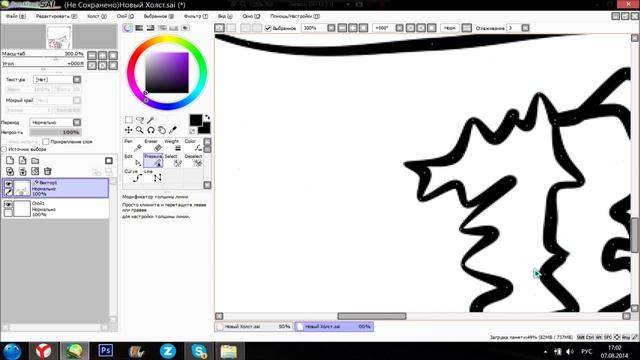Open Photoshop from the taskbar

click(x=105, y=351)
